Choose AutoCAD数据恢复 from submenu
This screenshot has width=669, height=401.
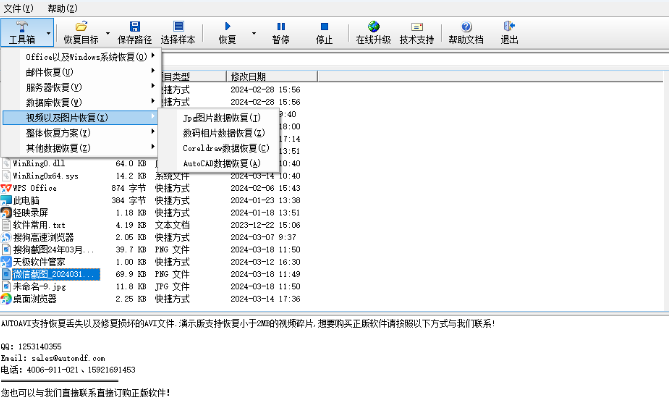click(x=221, y=163)
